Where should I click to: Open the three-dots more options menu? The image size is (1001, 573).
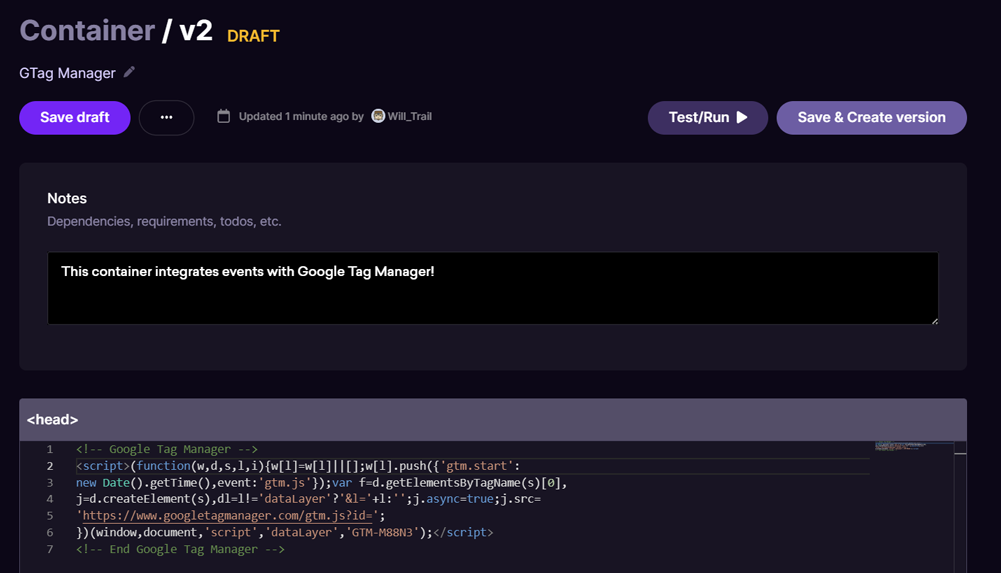pyautogui.click(x=167, y=117)
